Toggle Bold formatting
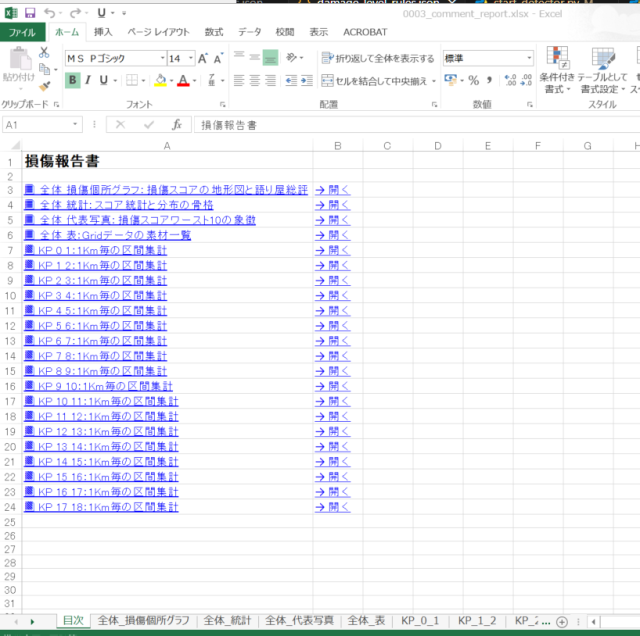This screenshot has width=640, height=636. coord(72,80)
